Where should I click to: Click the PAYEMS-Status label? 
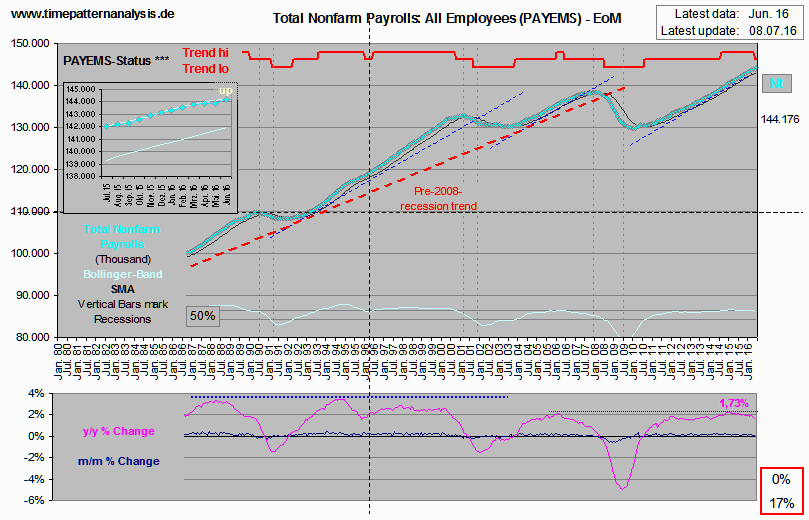click(x=109, y=61)
